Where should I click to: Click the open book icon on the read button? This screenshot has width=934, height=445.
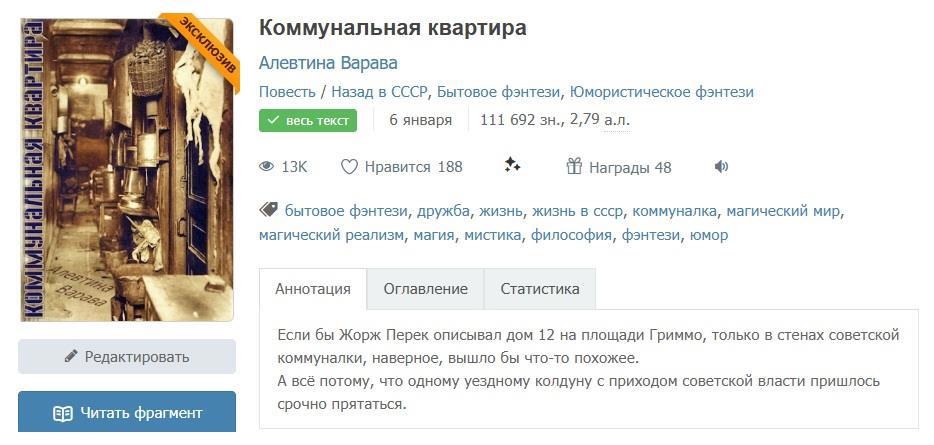coord(63,413)
